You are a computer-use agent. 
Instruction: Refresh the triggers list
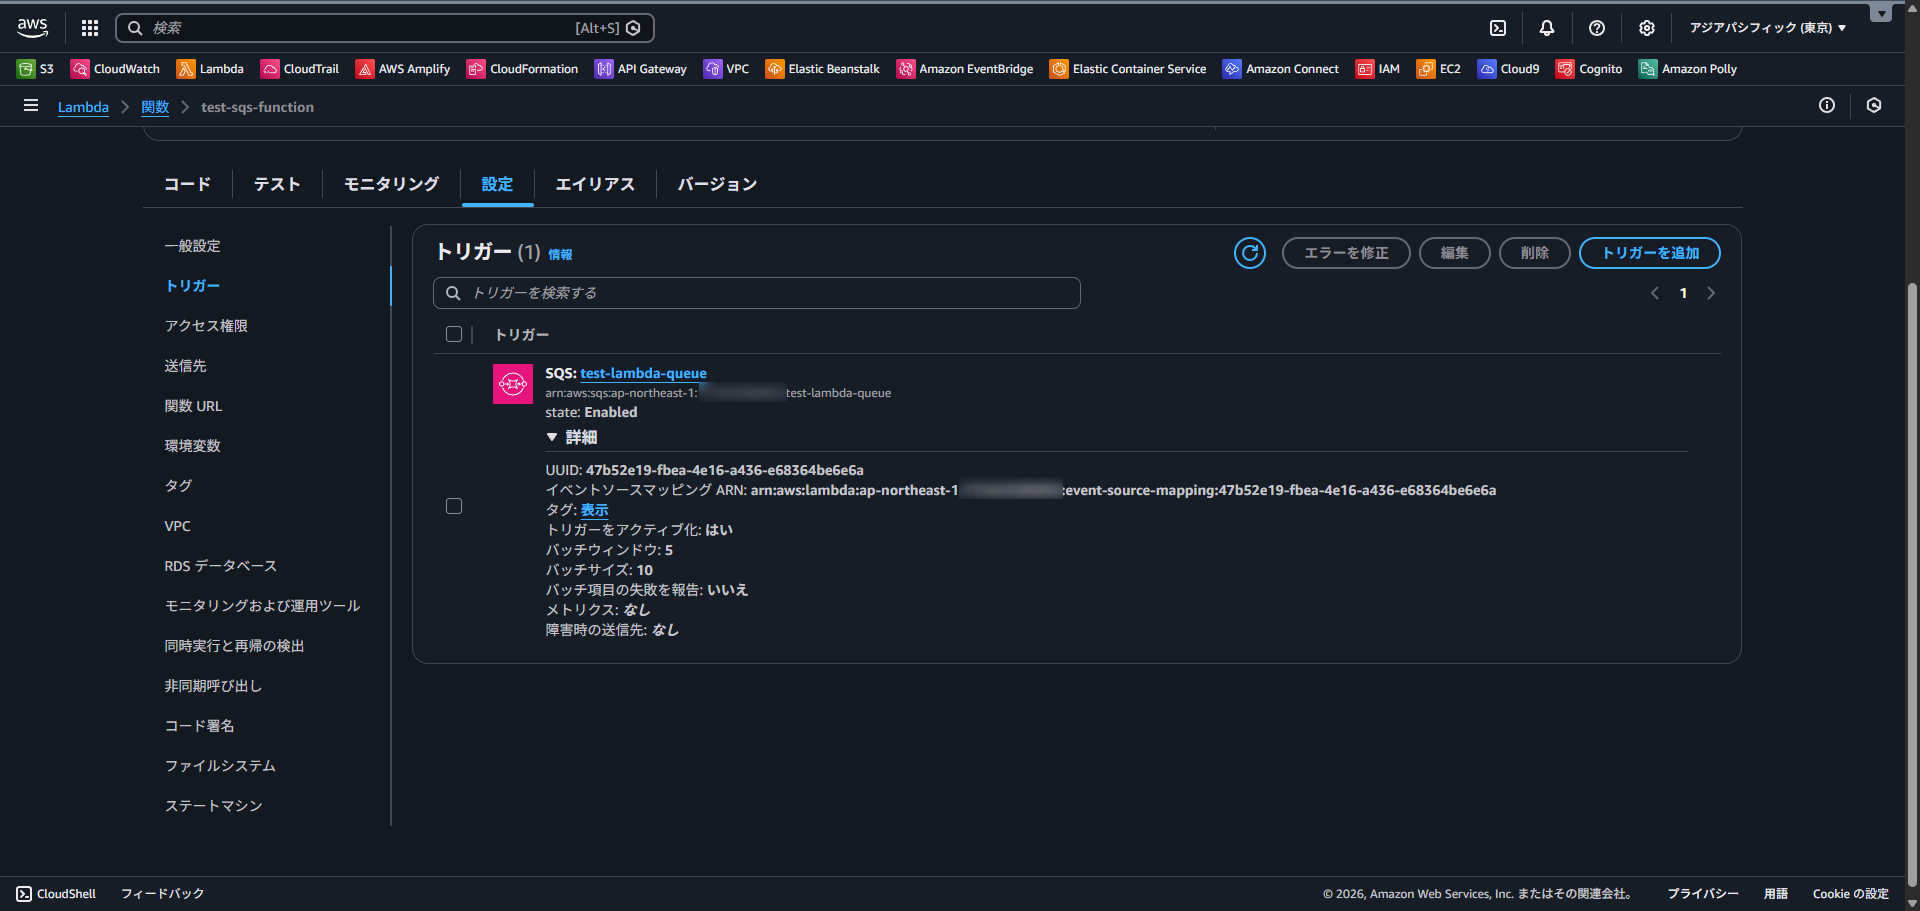[x=1249, y=253]
